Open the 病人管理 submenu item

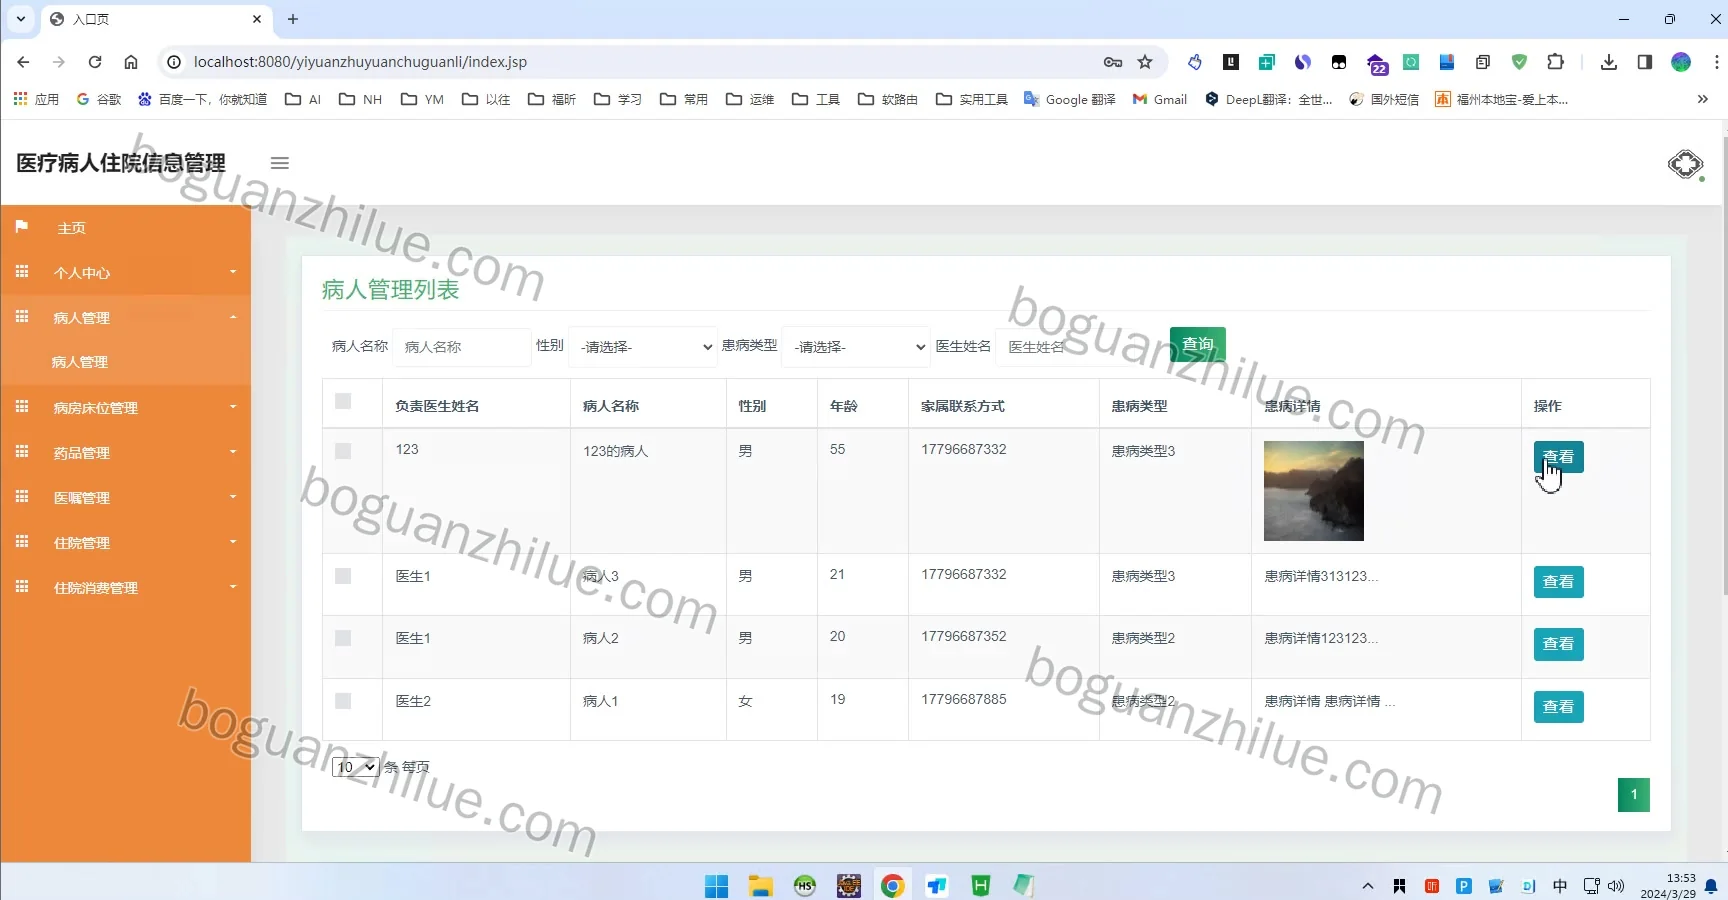[80, 362]
